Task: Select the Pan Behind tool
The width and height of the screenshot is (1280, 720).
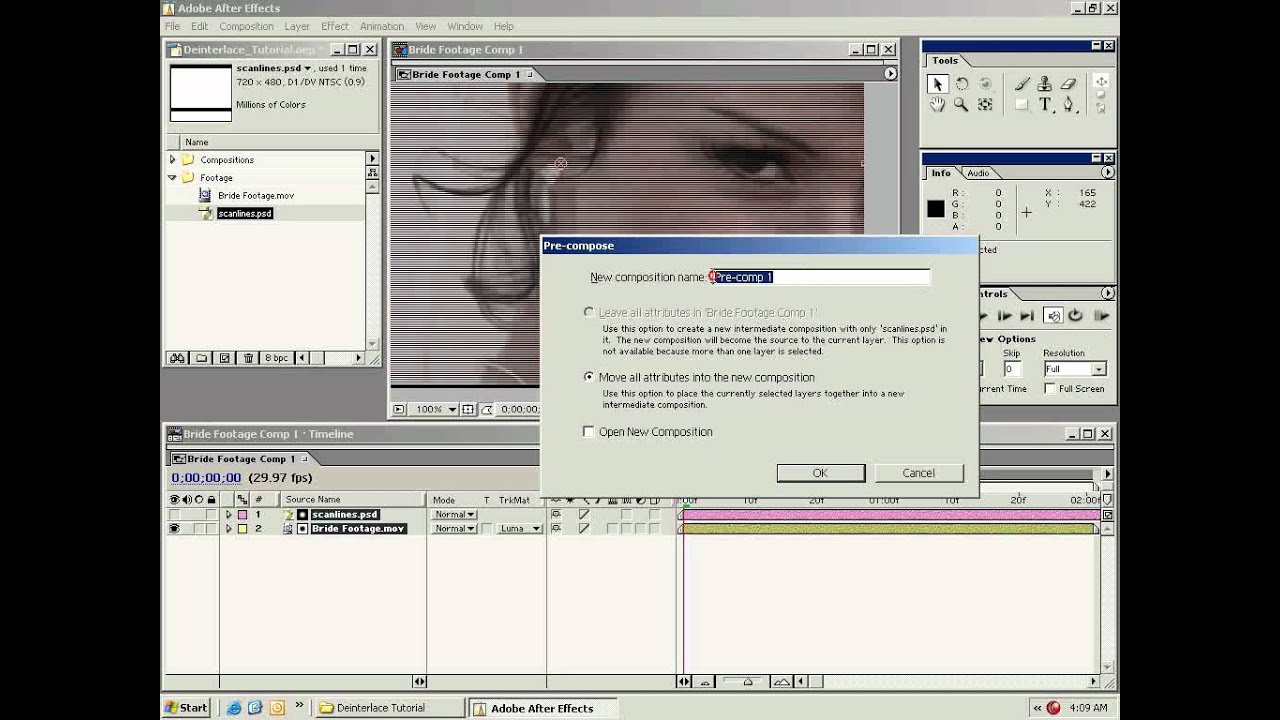Action: point(985,104)
